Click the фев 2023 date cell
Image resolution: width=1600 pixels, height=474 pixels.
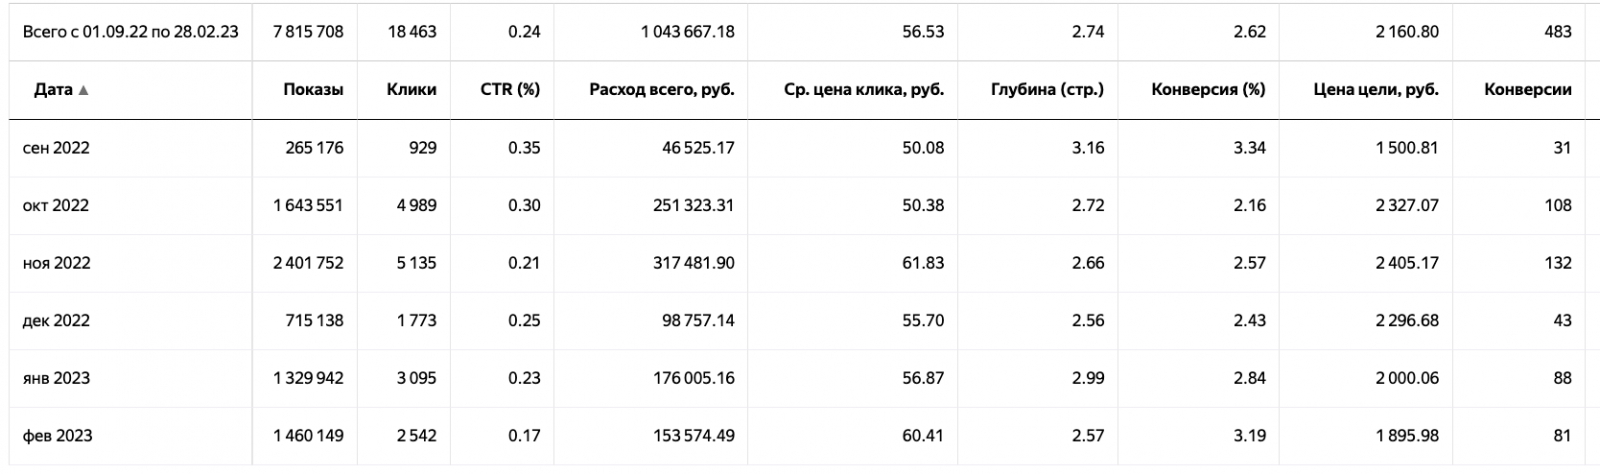pos(57,436)
